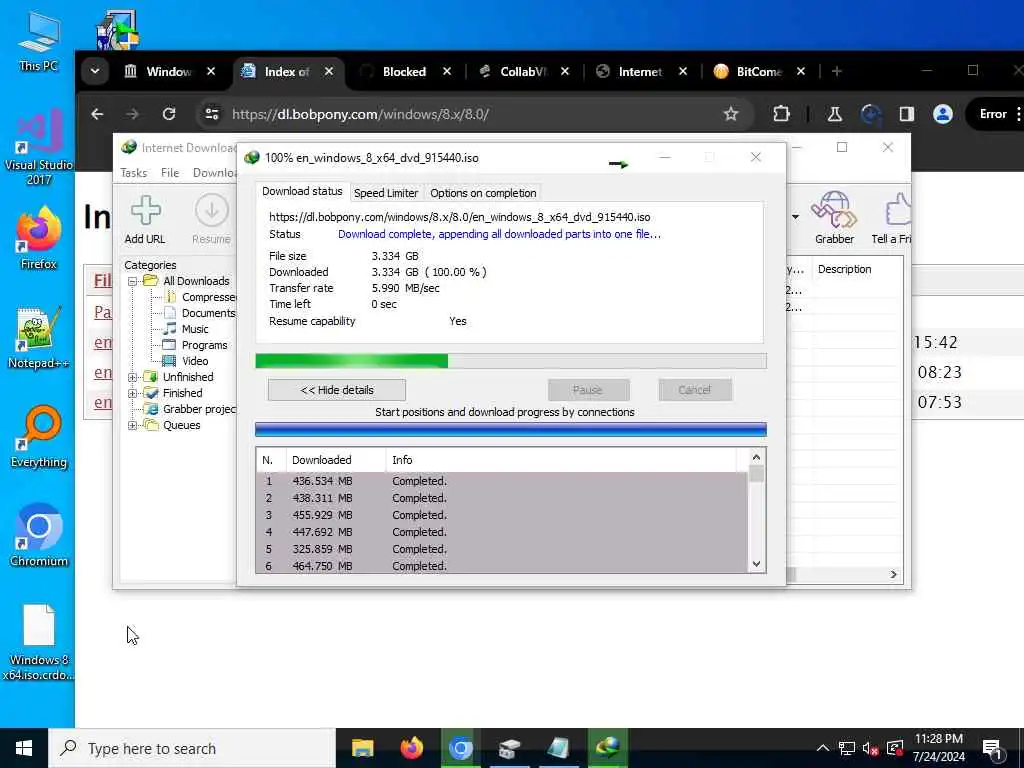Viewport: 1024px width, 768px height.
Task: Switch to the Blocked browser tab
Action: tap(404, 72)
